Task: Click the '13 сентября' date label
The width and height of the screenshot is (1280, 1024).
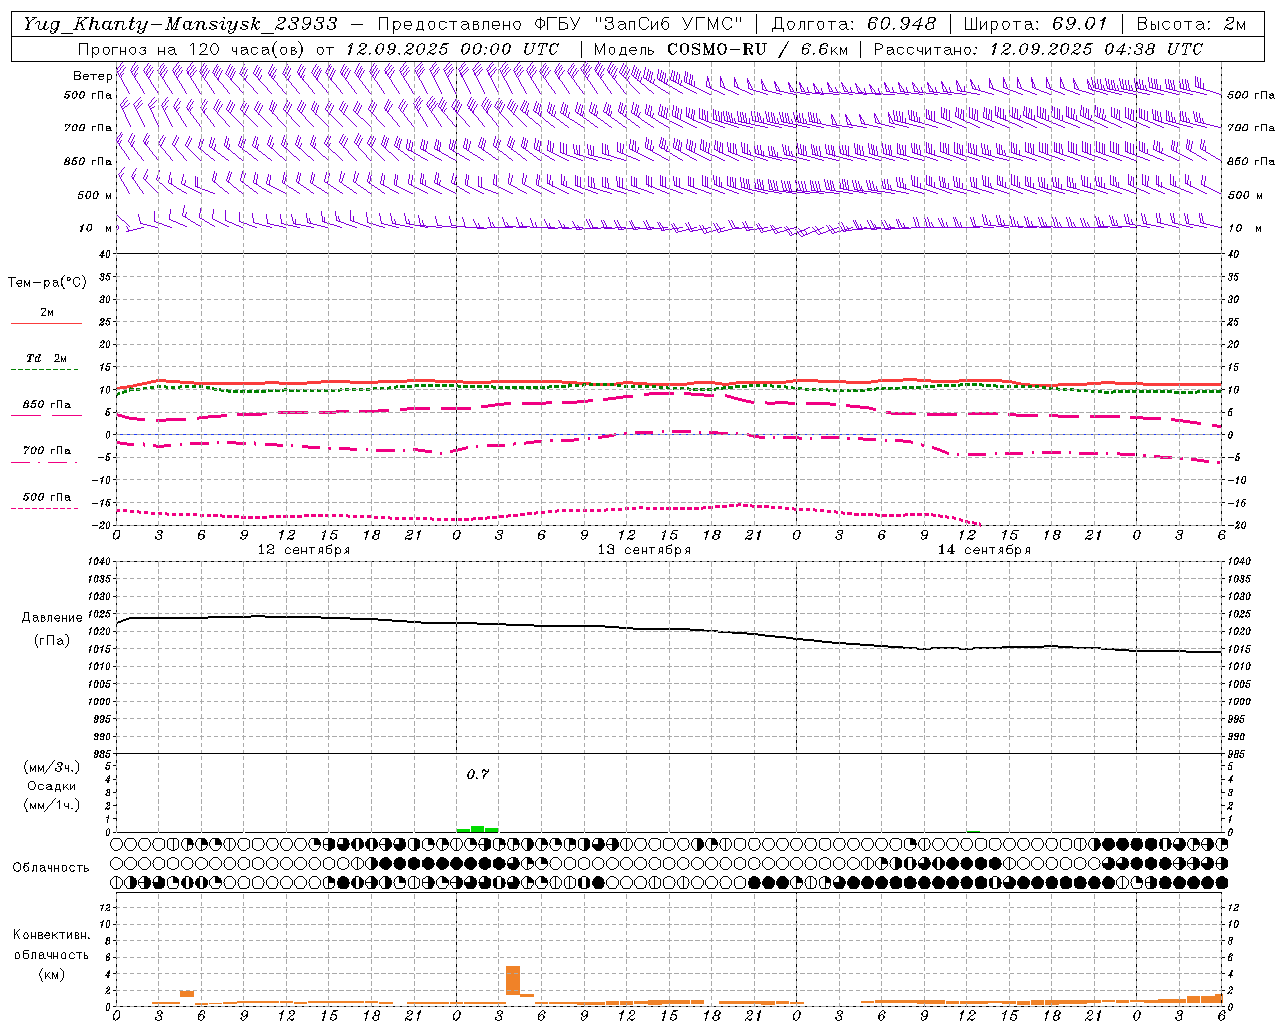Action: [x=644, y=549]
